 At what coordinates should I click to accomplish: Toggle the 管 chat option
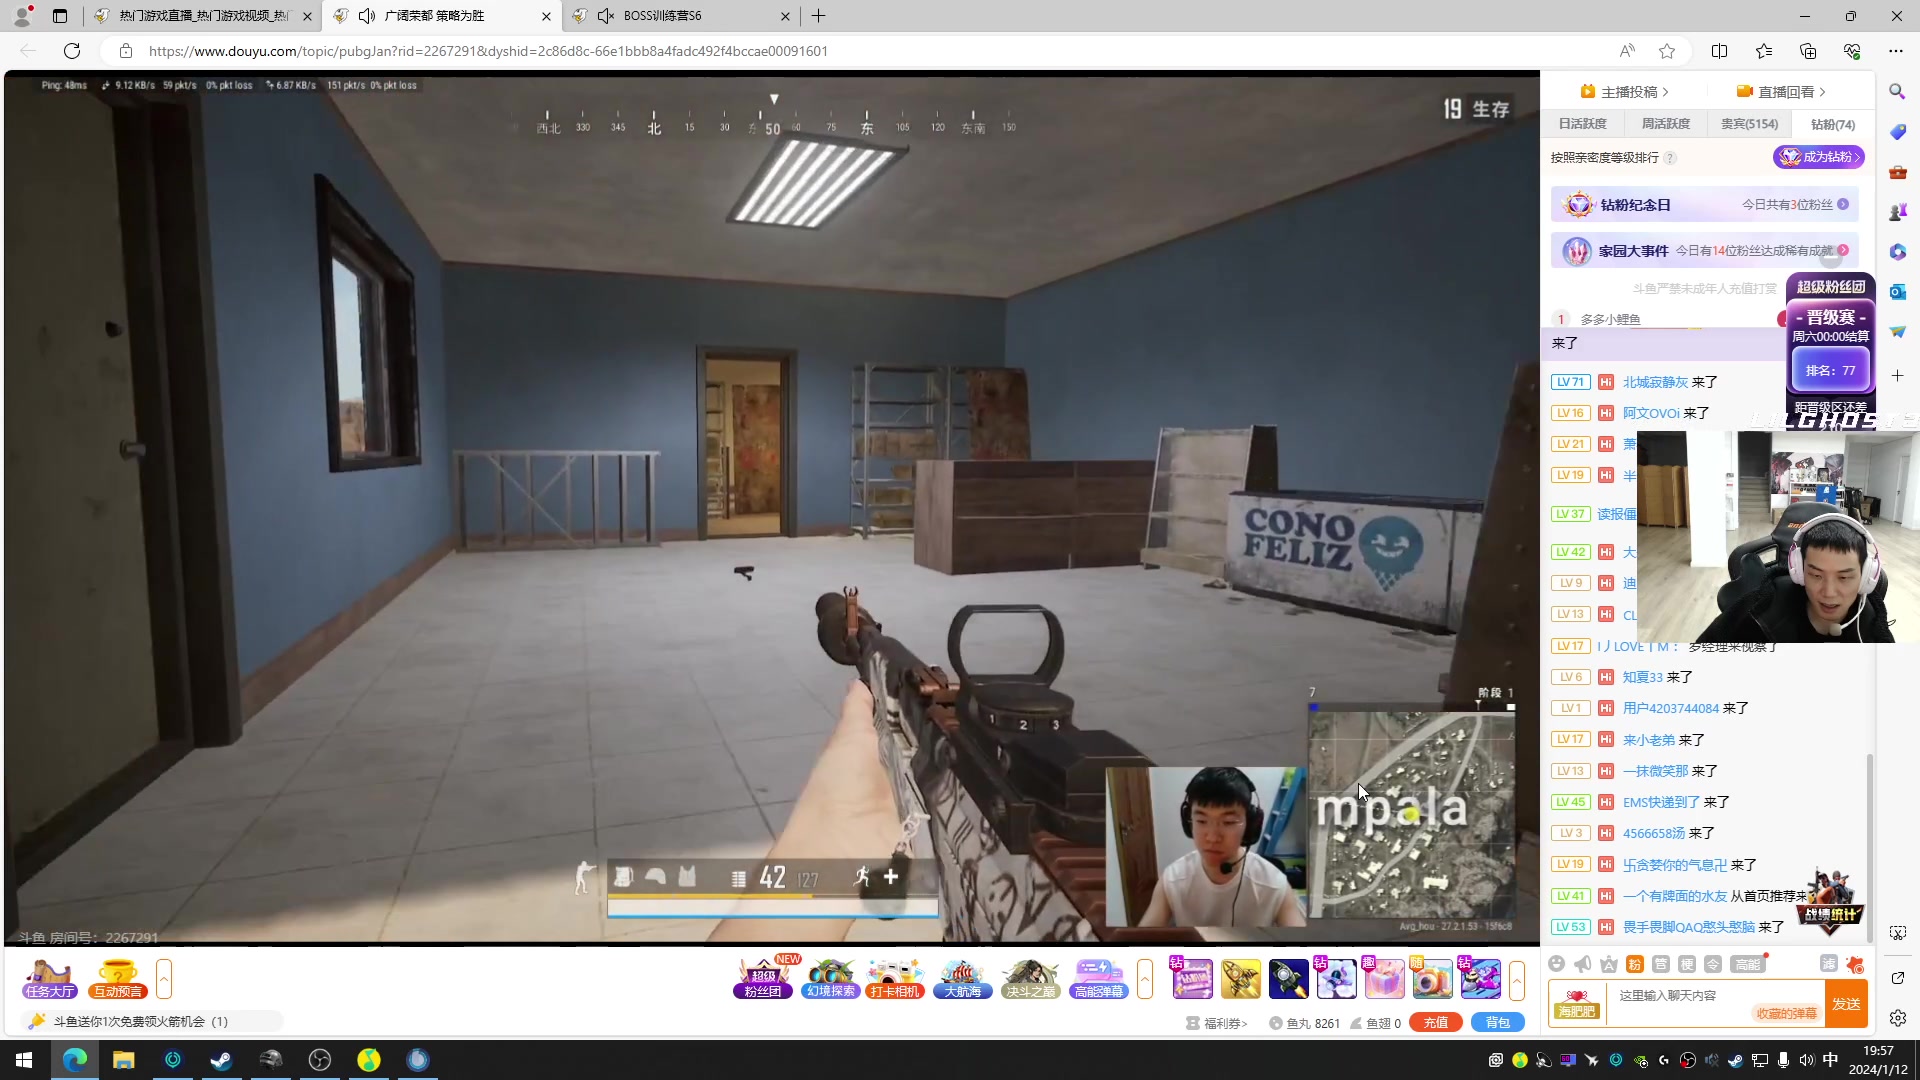(x=1661, y=964)
